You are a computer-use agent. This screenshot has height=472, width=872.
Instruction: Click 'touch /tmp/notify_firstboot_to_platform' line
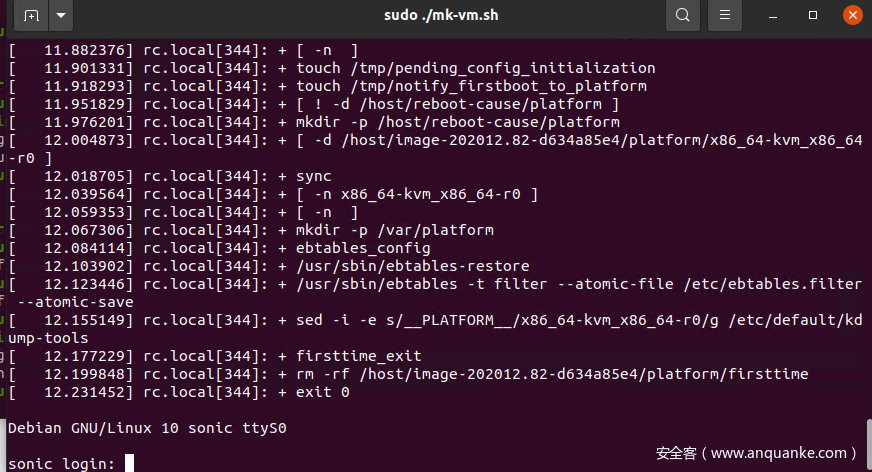pyautogui.click(x=470, y=86)
